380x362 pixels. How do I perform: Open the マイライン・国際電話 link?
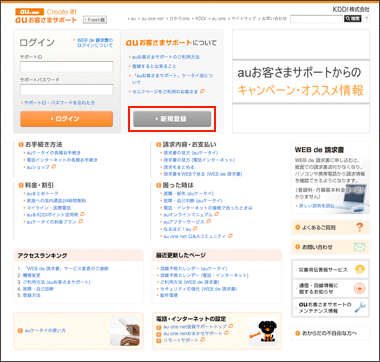pos(49,208)
